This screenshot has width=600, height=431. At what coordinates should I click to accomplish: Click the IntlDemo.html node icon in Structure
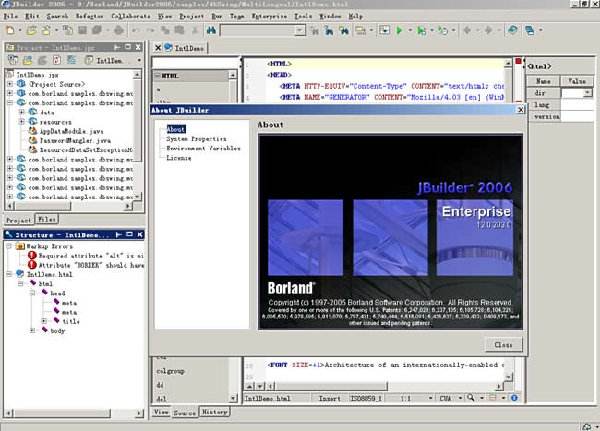point(21,273)
